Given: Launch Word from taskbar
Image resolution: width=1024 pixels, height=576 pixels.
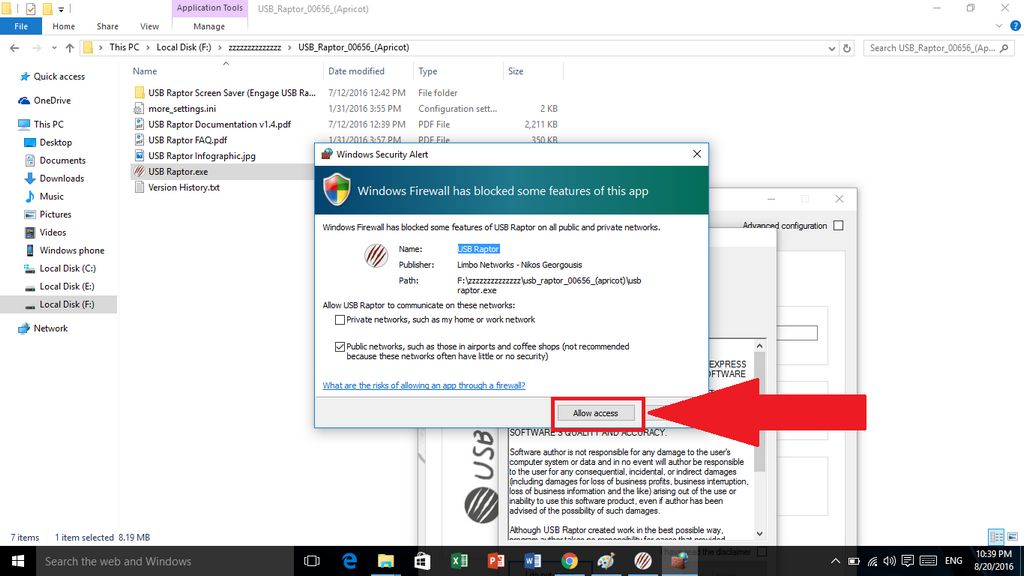Looking at the screenshot, I should click(x=532, y=561).
